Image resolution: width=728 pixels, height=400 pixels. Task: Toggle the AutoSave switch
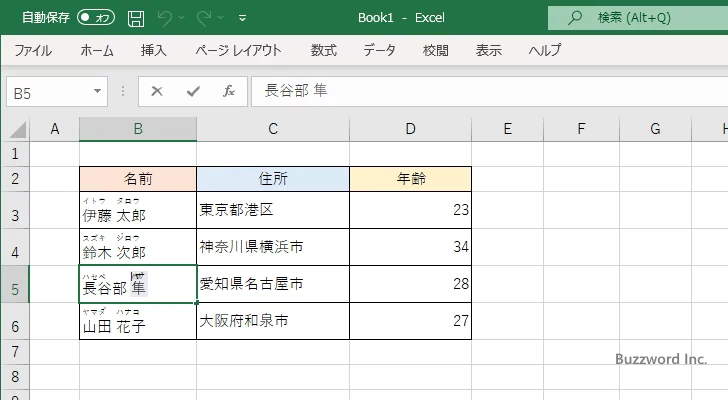[x=96, y=18]
